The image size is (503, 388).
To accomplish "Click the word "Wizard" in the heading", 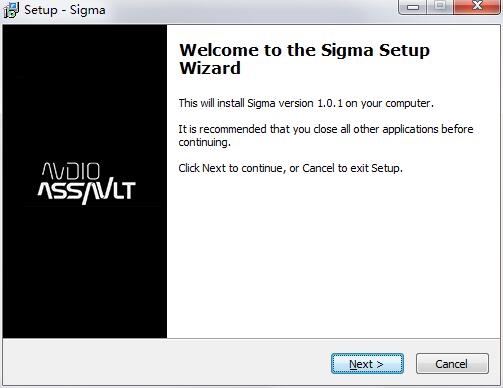I will 210,68.
